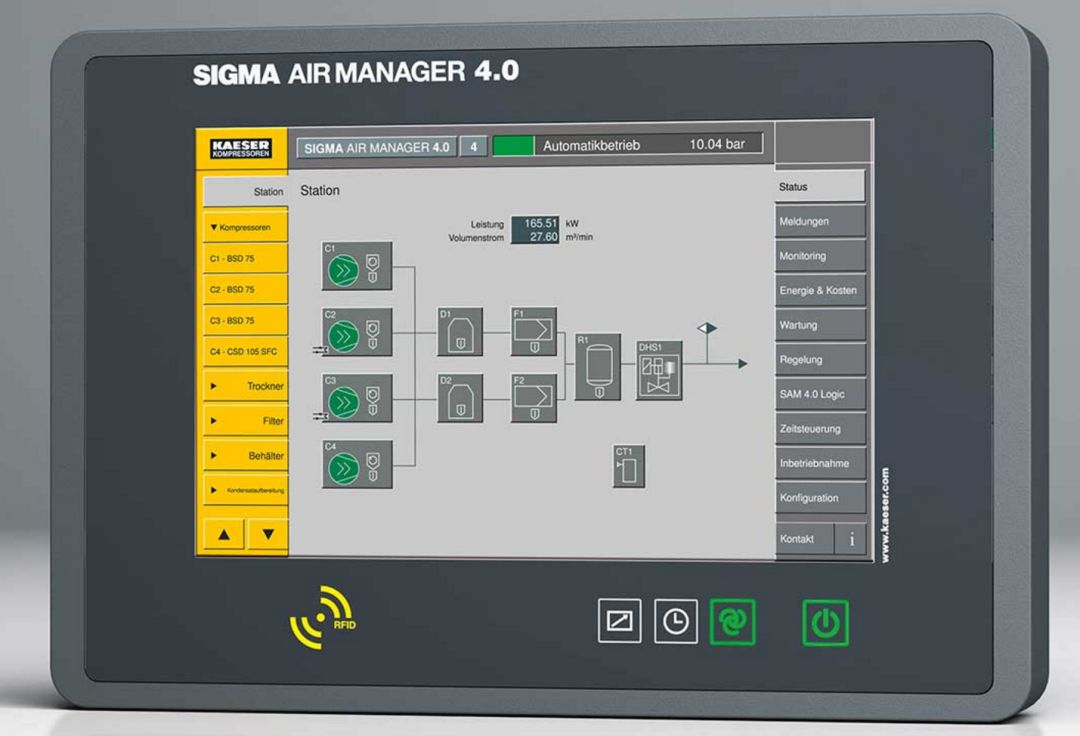Click the www.kaeser.com link

(x=885, y=515)
